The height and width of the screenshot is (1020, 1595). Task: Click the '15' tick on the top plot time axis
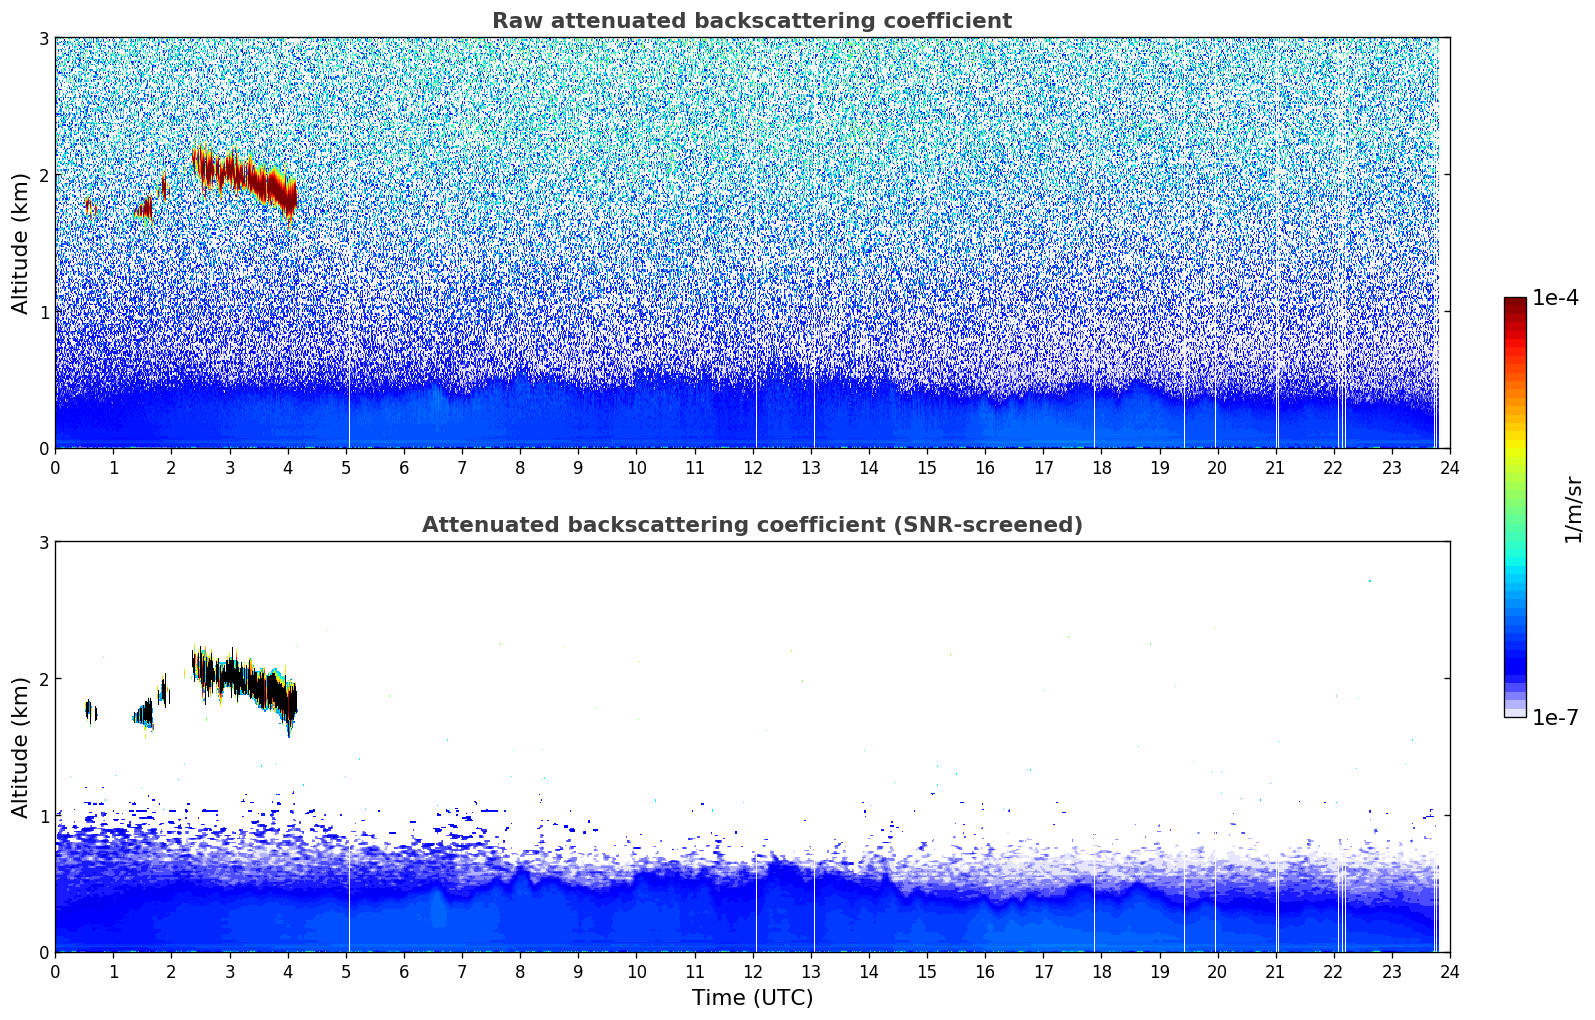coord(927,468)
